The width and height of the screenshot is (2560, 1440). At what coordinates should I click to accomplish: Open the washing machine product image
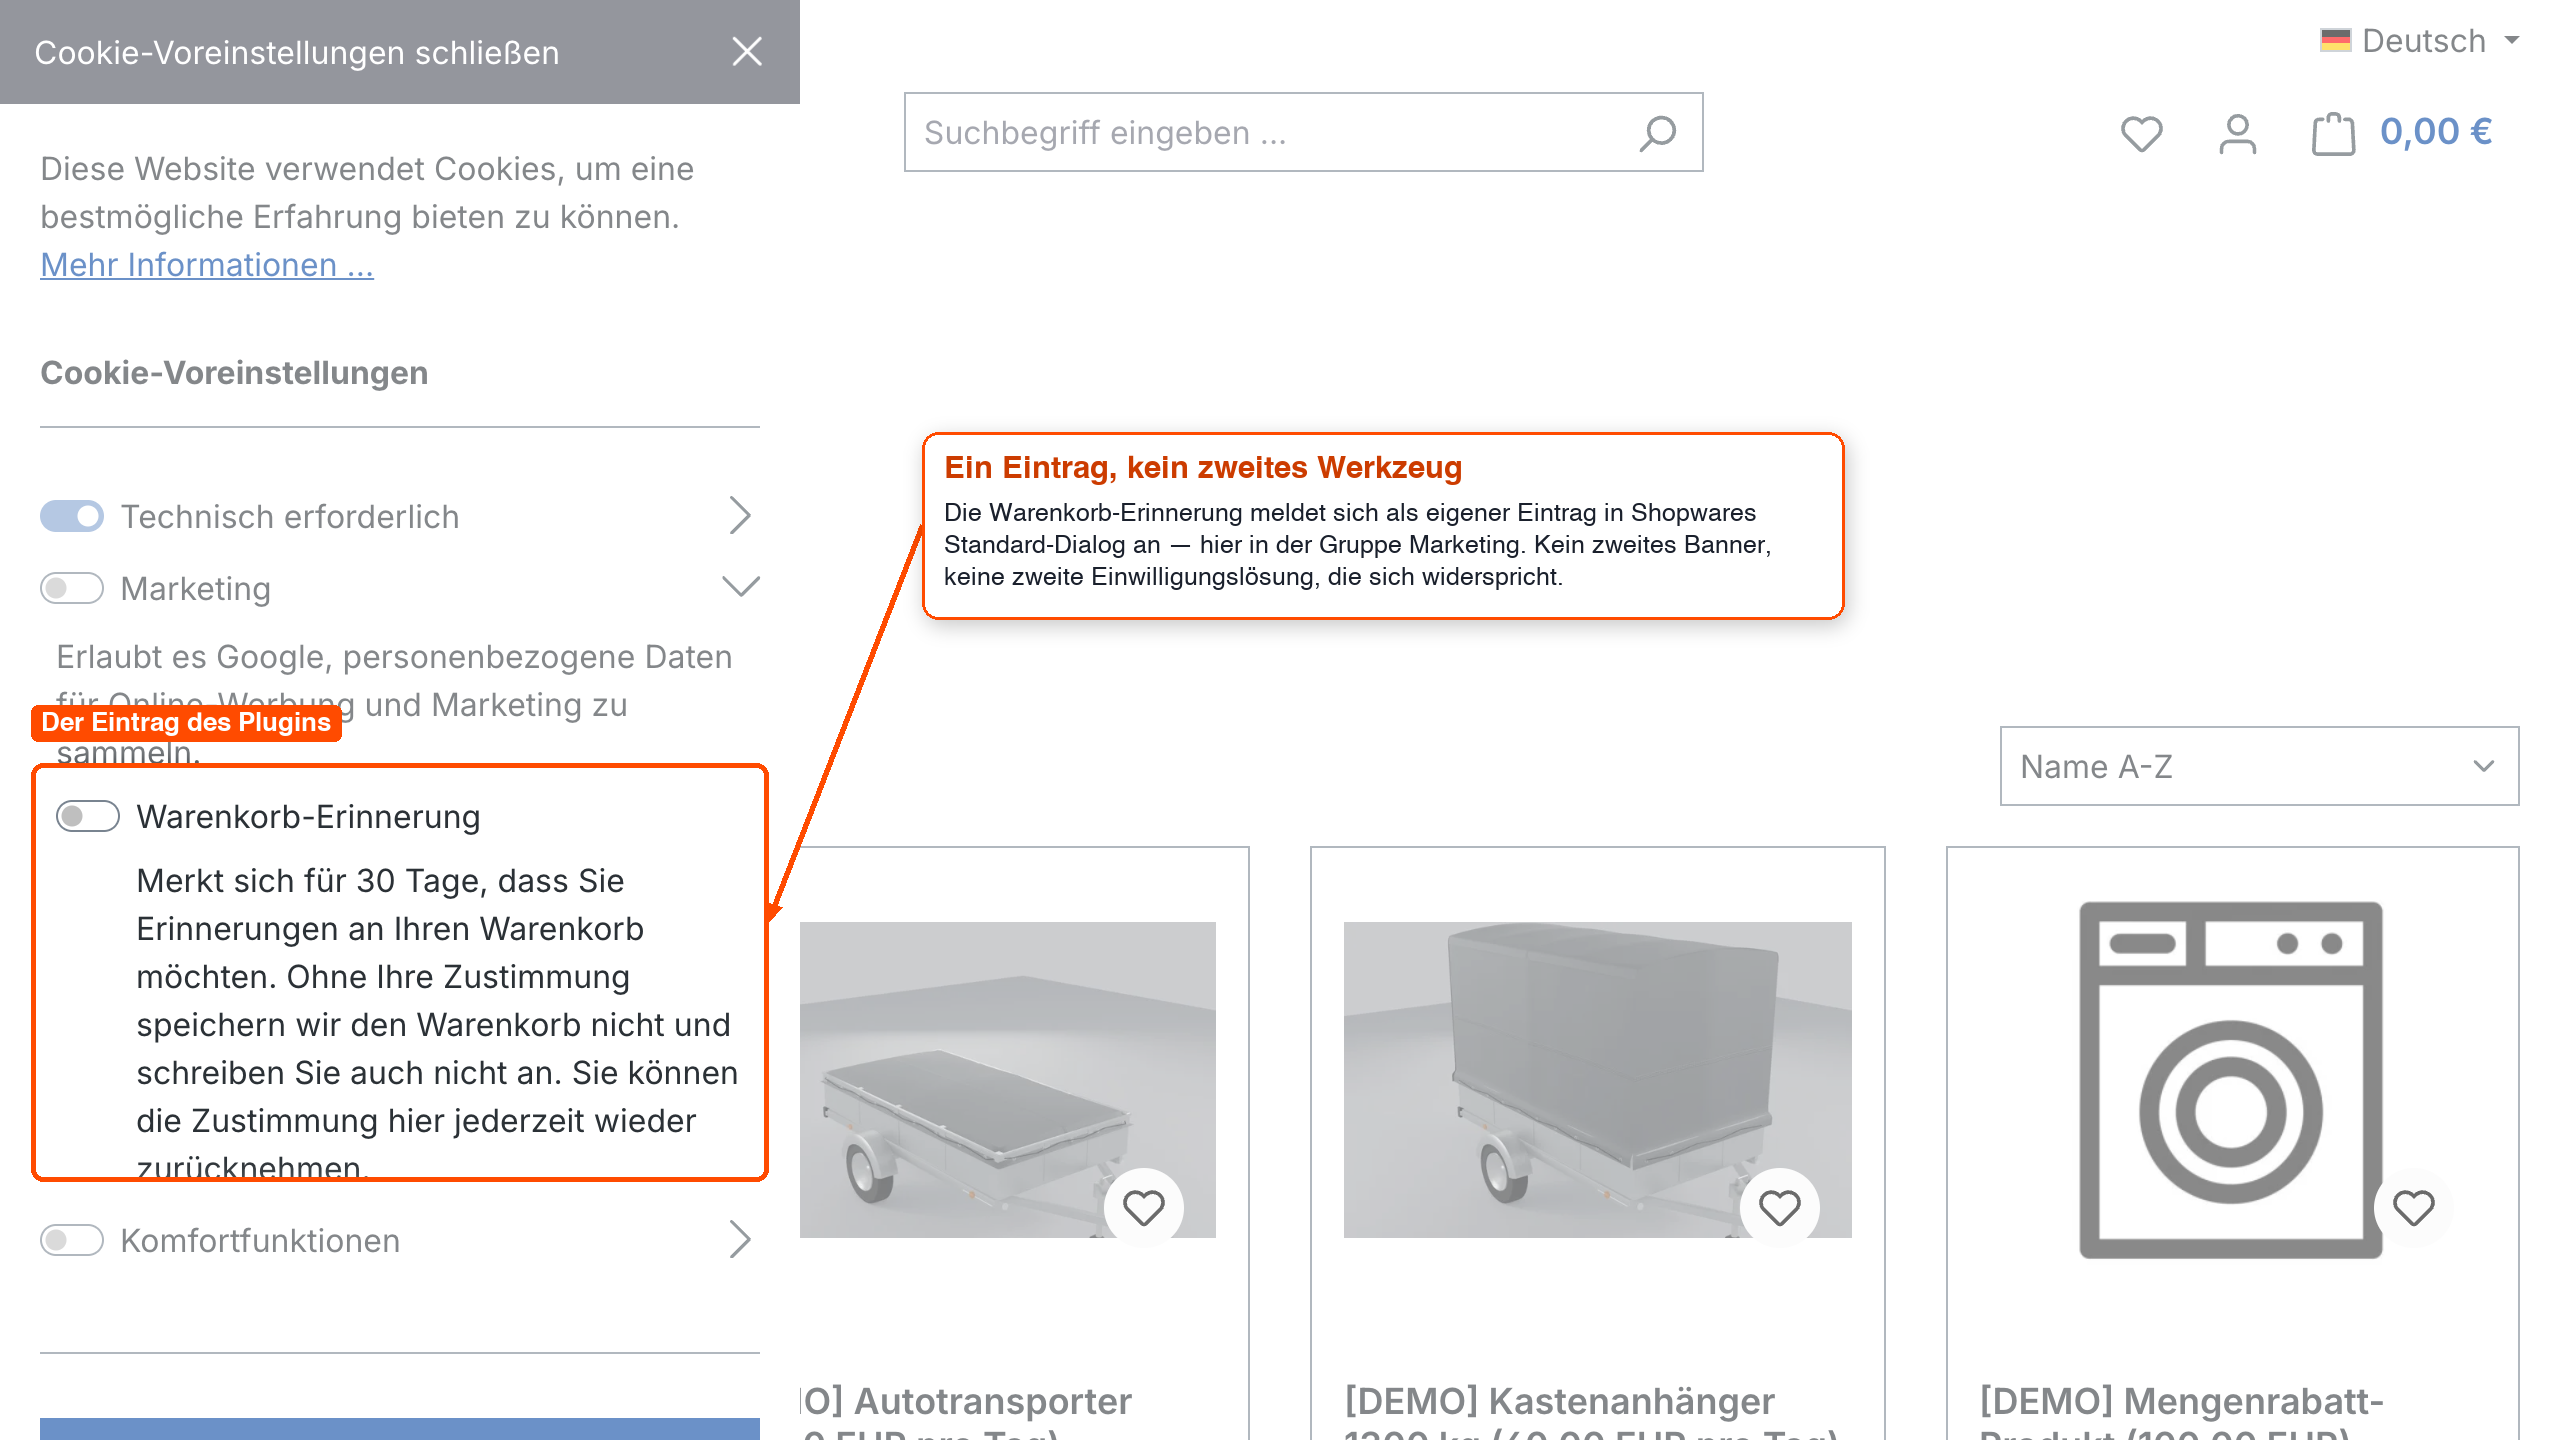coord(2231,1080)
